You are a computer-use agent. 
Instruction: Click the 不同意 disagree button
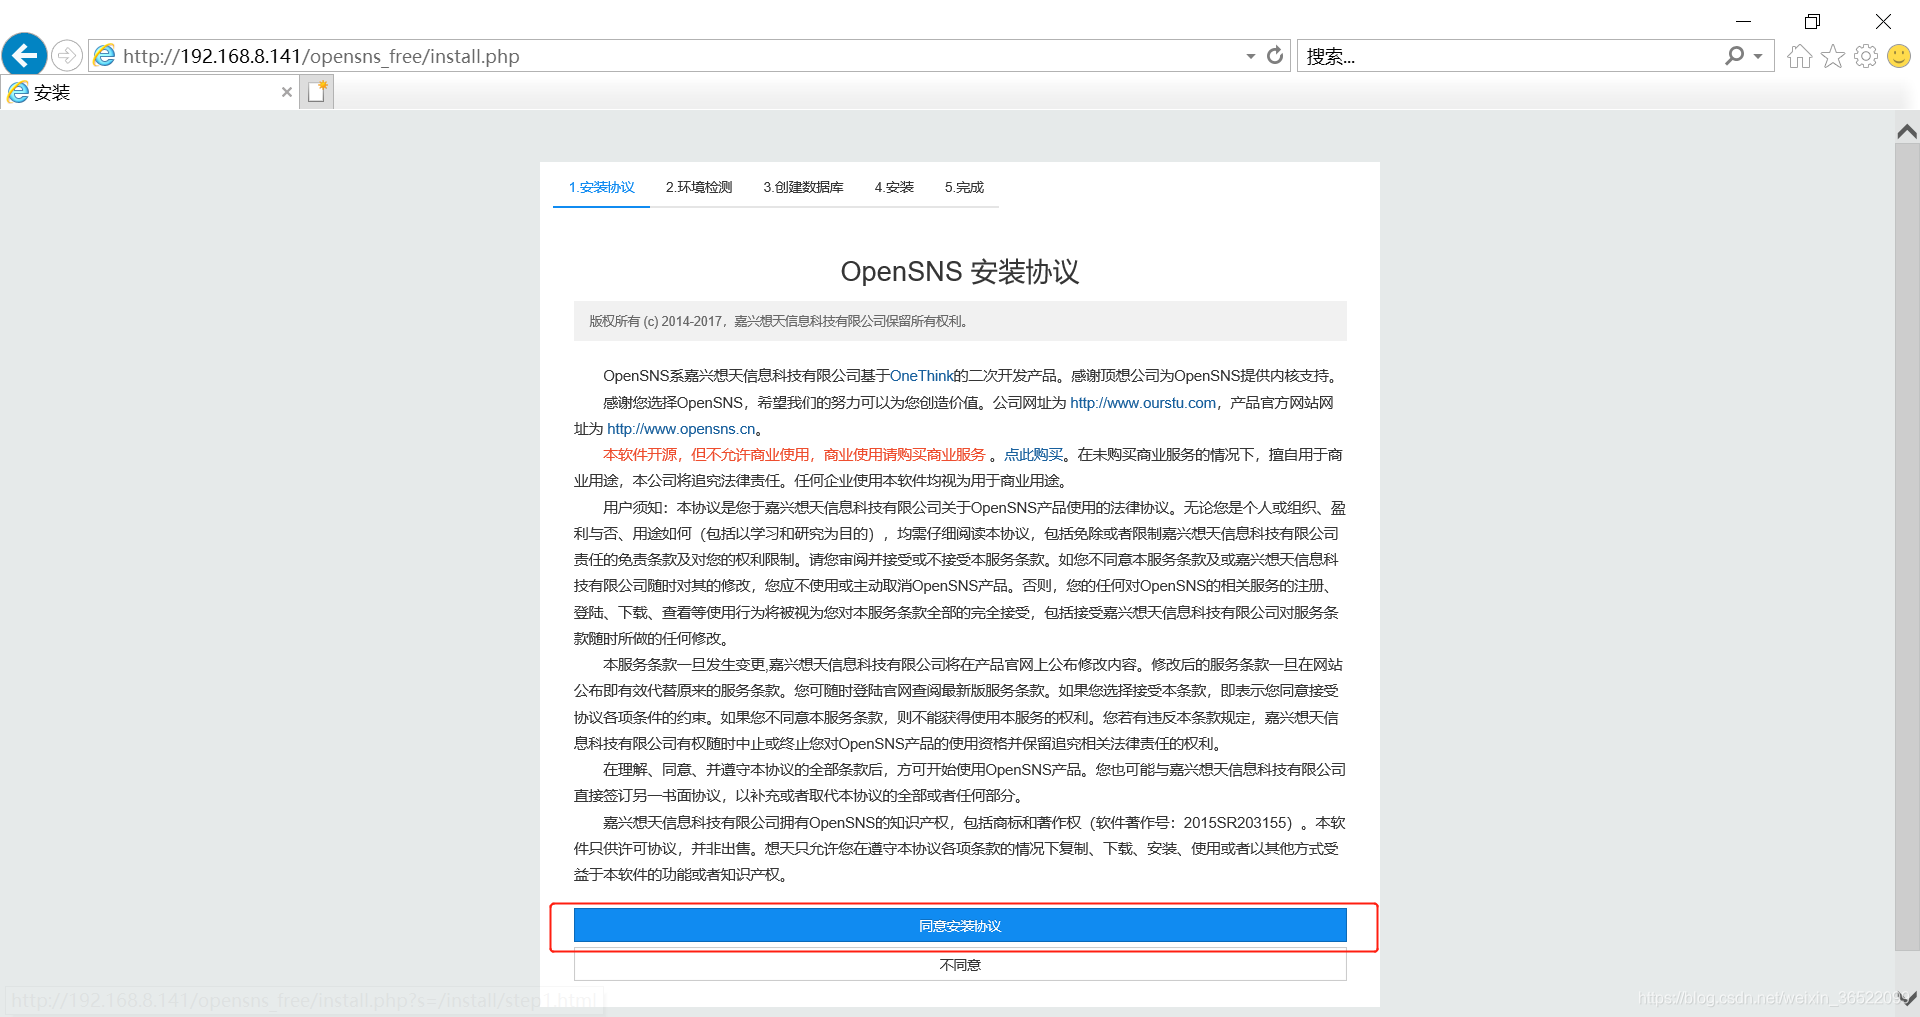[960, 965]
